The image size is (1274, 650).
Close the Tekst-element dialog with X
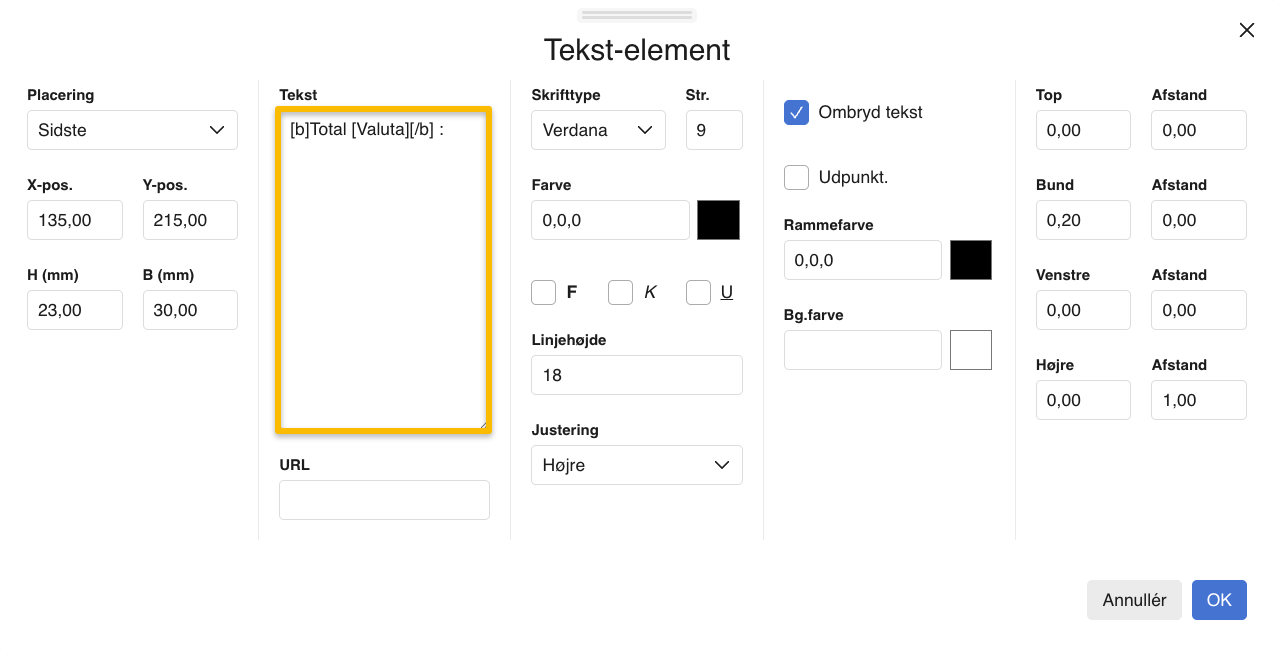coord(1246,30)
